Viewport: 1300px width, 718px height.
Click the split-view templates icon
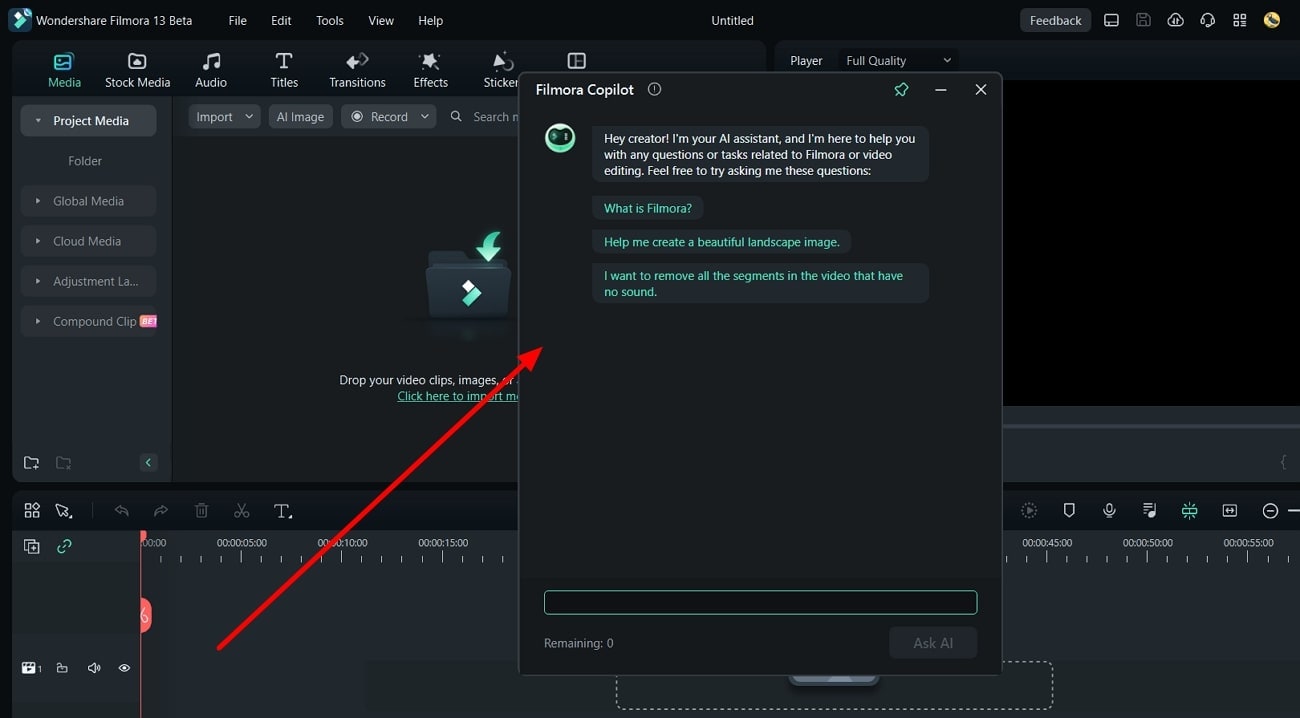click(x=576, y=61)
